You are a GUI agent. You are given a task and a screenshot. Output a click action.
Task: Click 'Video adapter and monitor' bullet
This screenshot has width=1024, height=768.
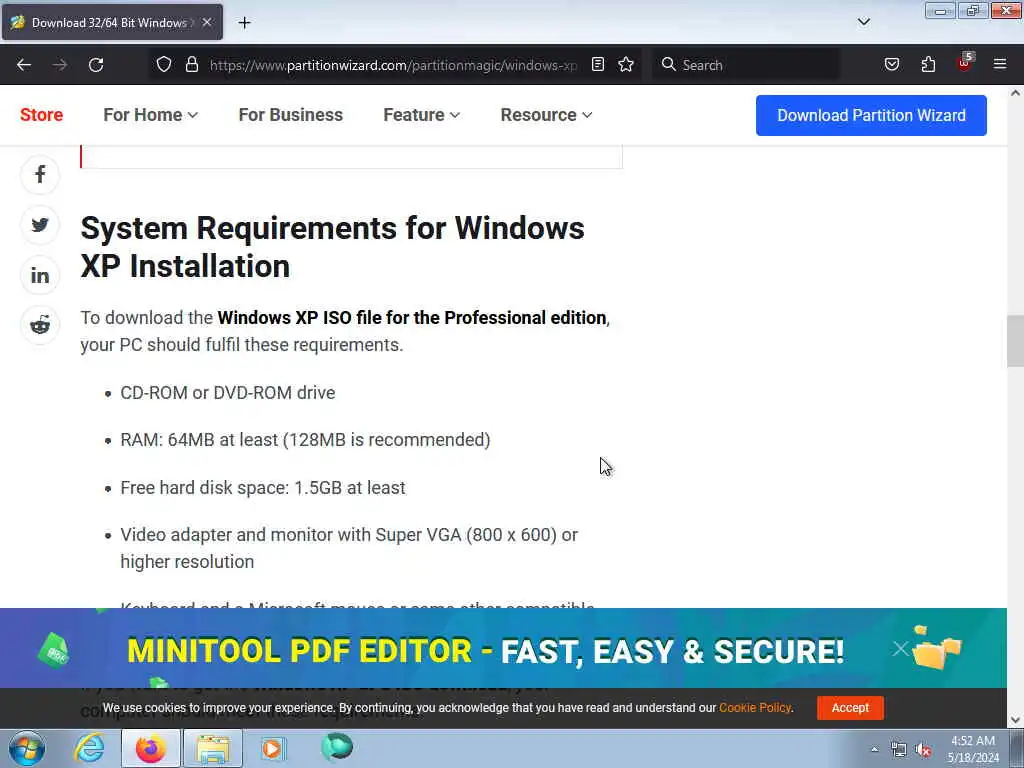click(349, 548)
